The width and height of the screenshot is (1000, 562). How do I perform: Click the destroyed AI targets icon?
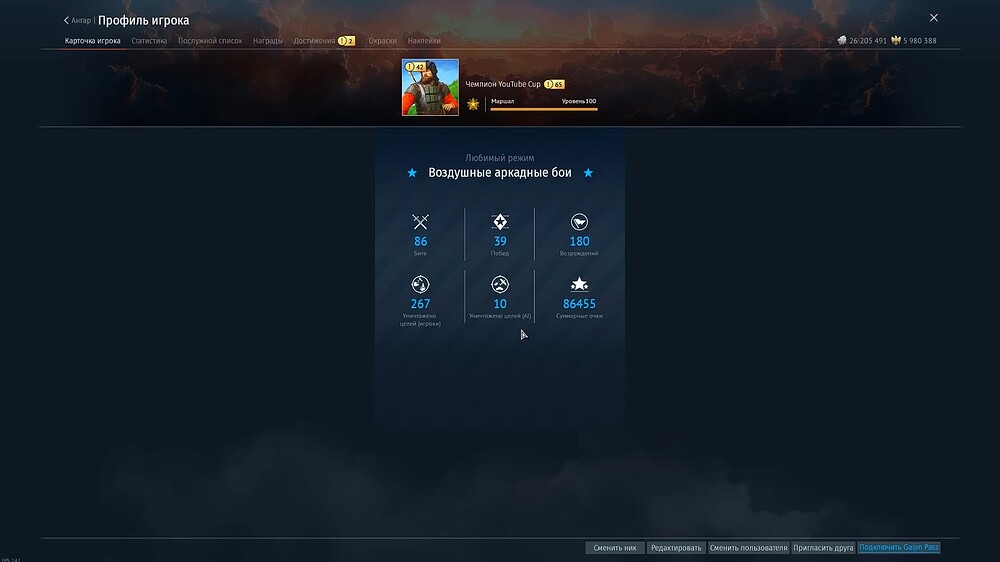pos(500,284)
